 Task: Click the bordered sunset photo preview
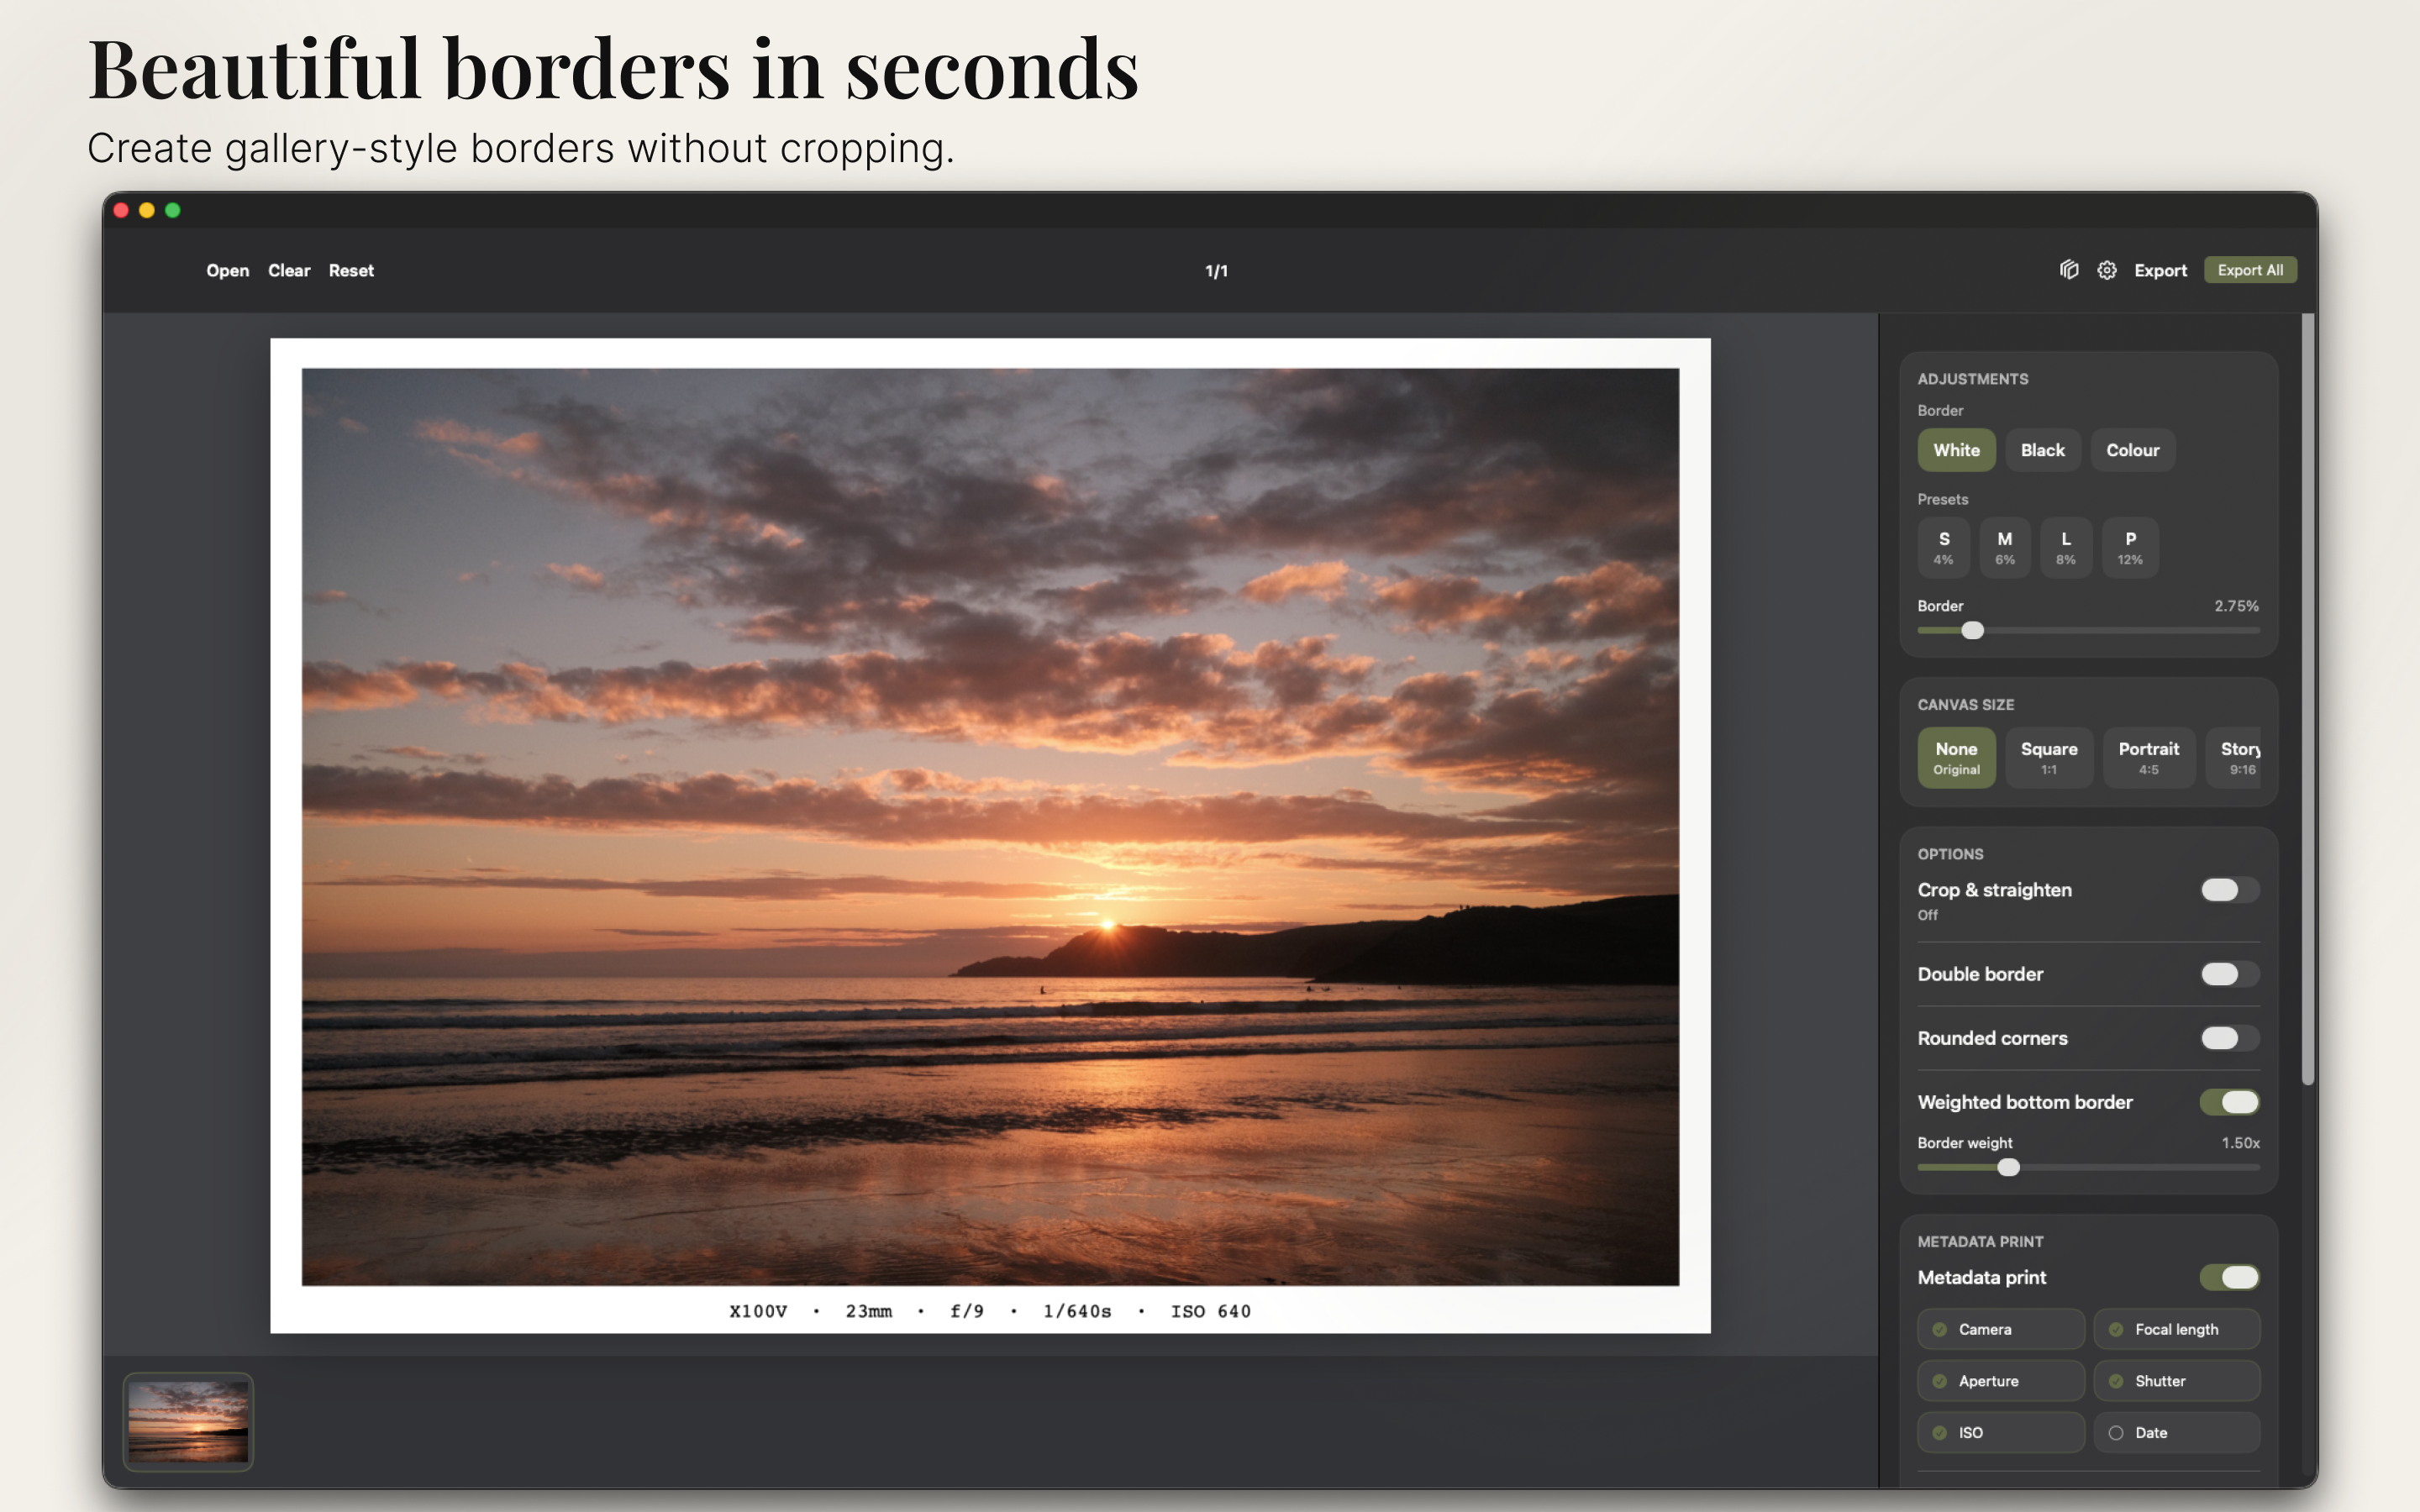point(990,835)
